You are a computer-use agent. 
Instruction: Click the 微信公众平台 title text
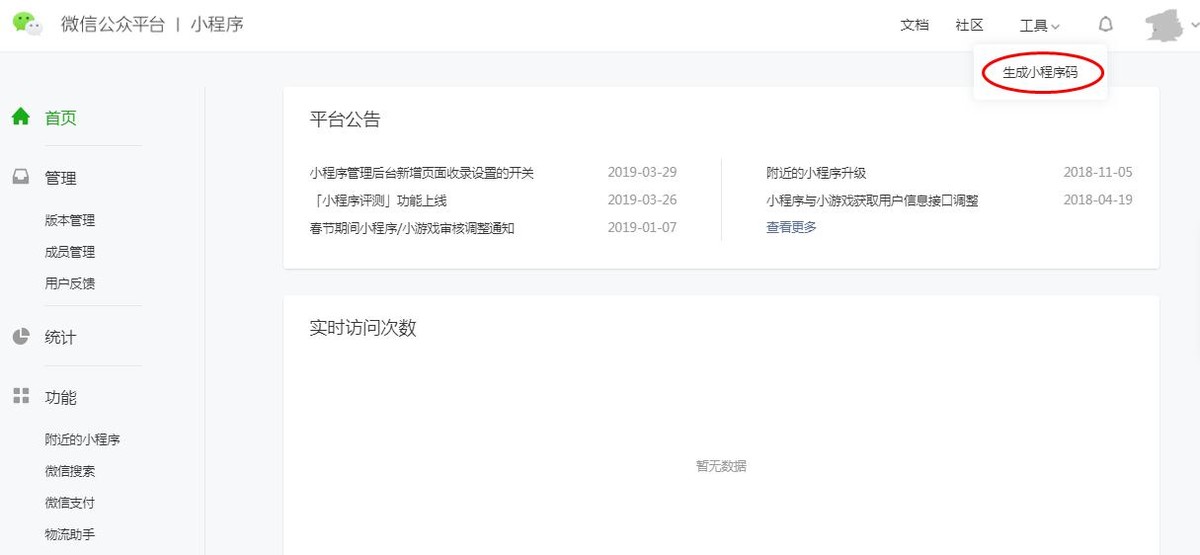[x=113, y=25]
